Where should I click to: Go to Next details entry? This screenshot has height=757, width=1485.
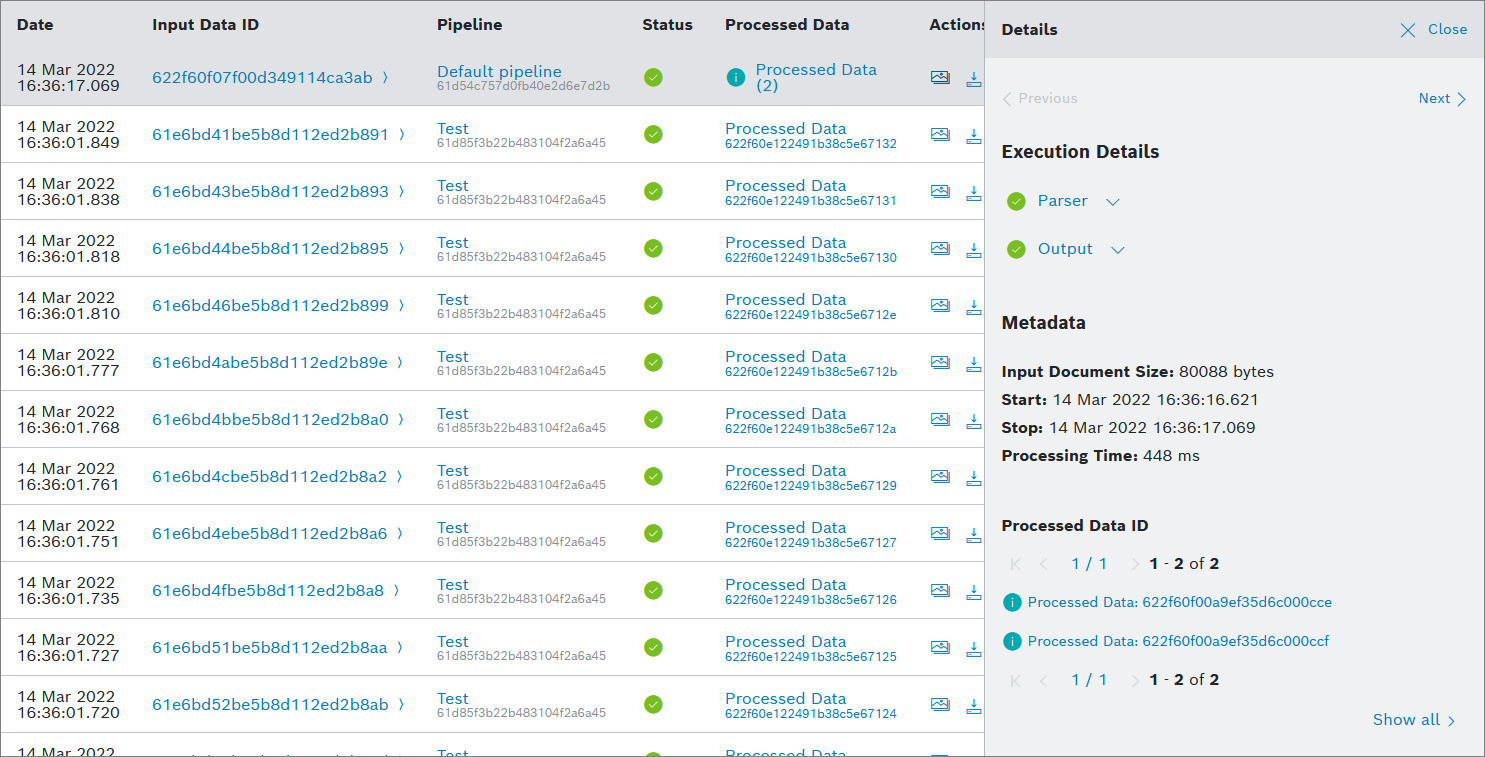1441,99
